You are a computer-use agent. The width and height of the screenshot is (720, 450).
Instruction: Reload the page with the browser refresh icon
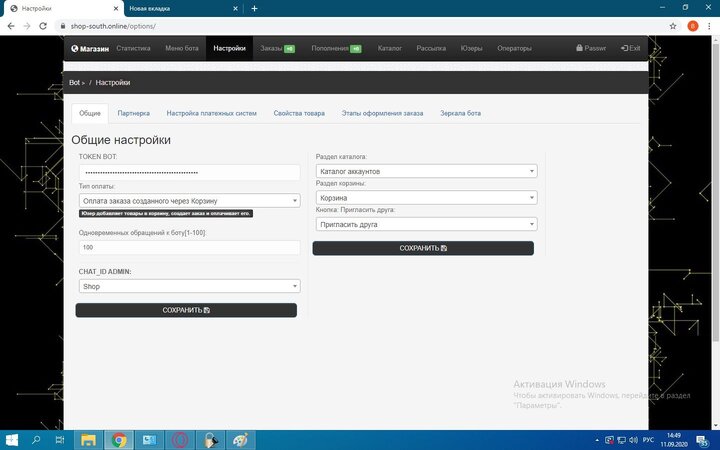(42, 25)
